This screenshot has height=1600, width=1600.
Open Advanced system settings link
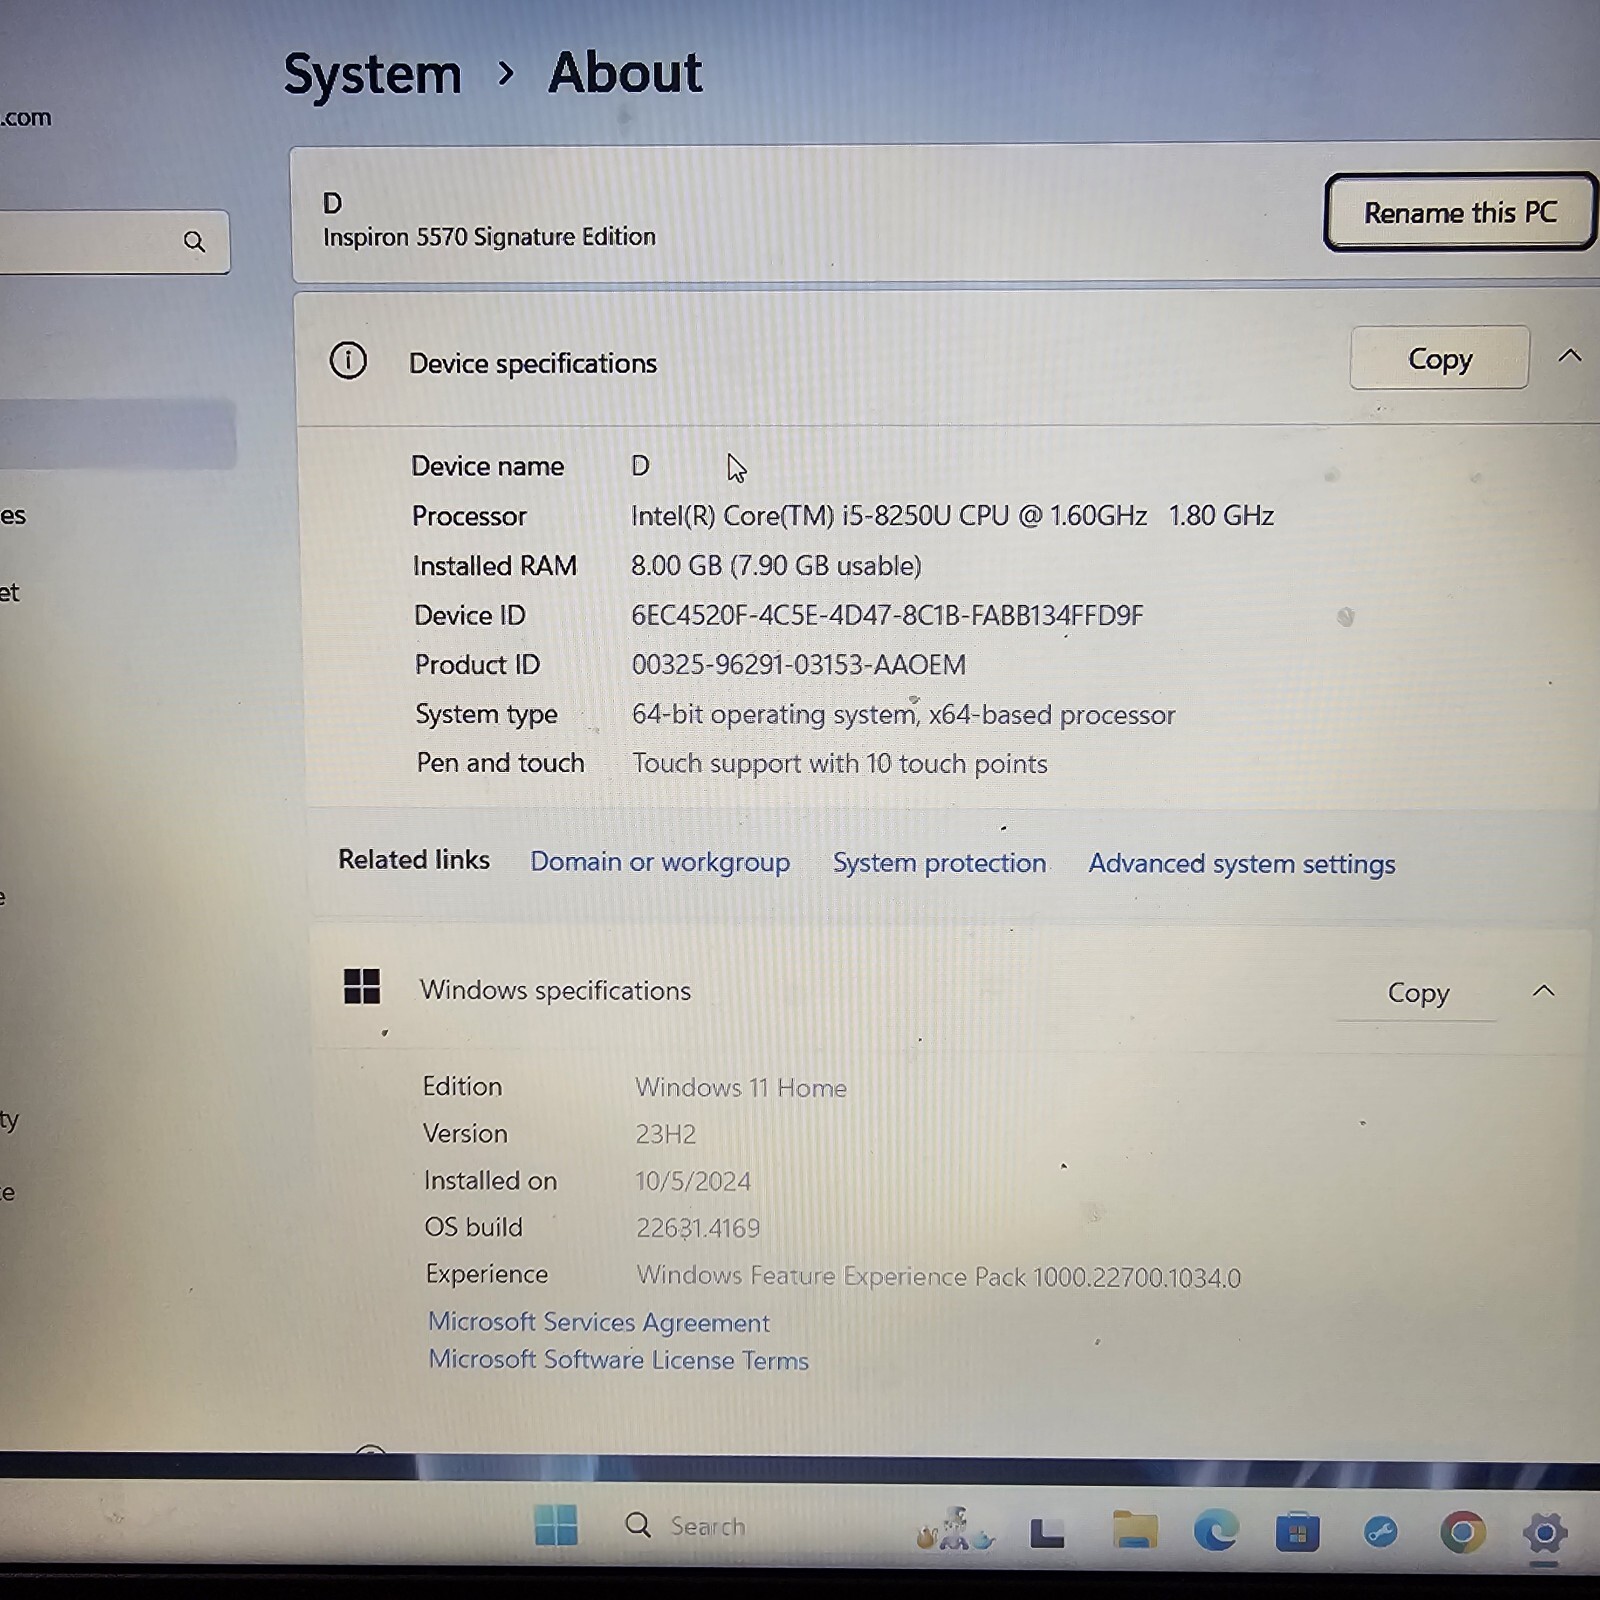[1241, 864]
